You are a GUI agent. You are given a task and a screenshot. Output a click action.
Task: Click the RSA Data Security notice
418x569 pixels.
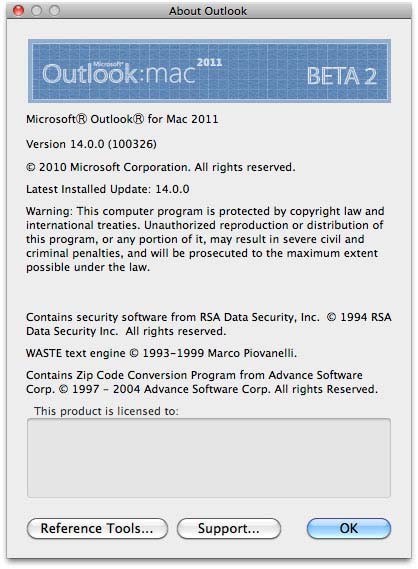[209, 324]
